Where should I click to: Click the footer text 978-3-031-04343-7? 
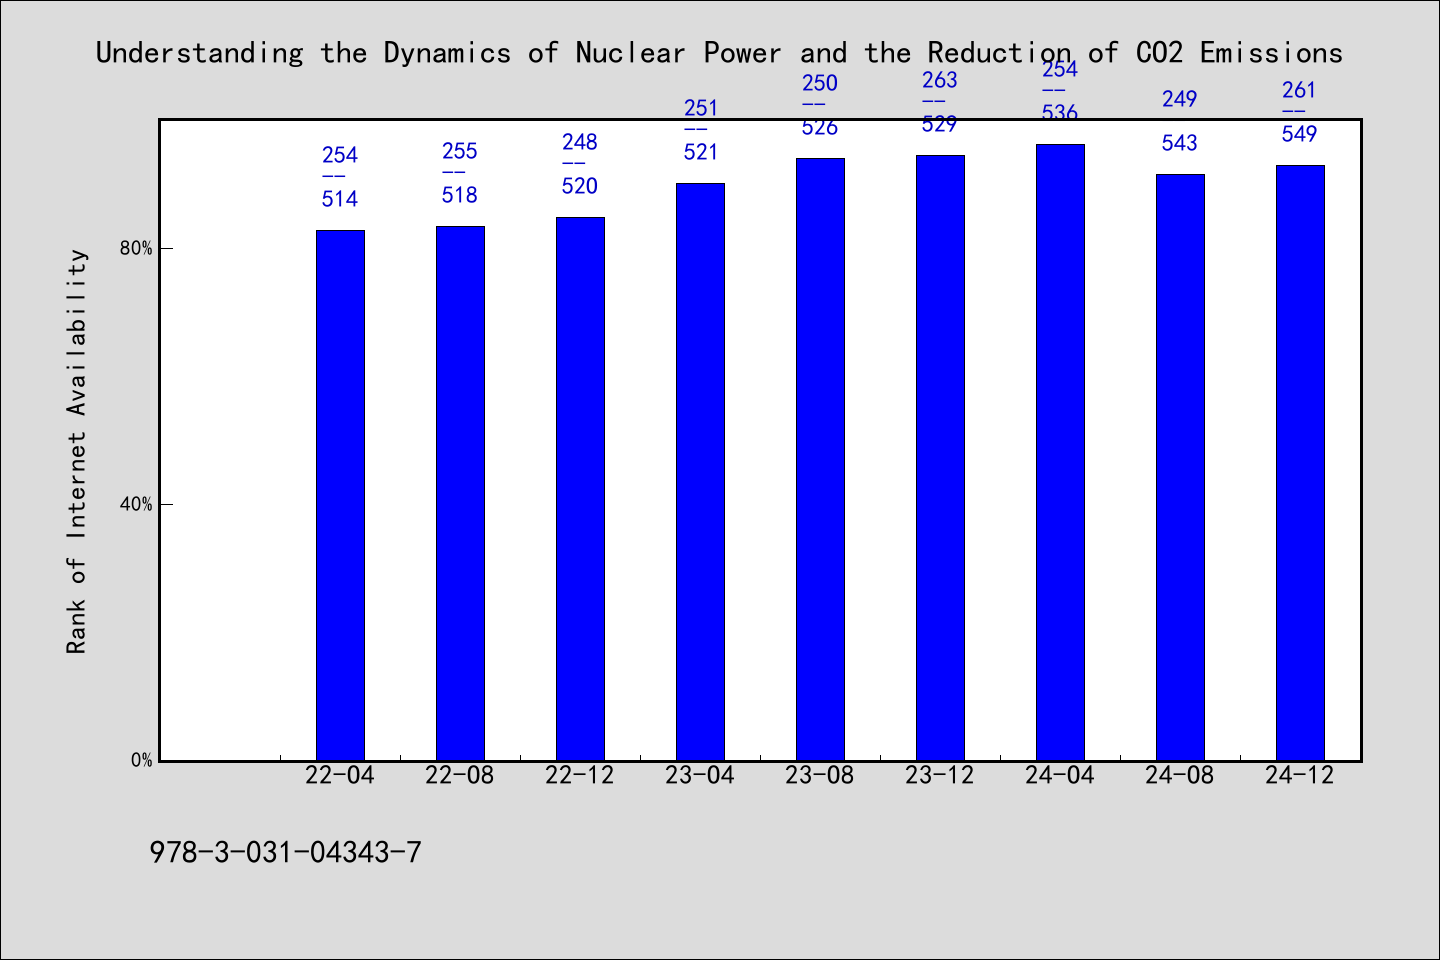[286, 852]
